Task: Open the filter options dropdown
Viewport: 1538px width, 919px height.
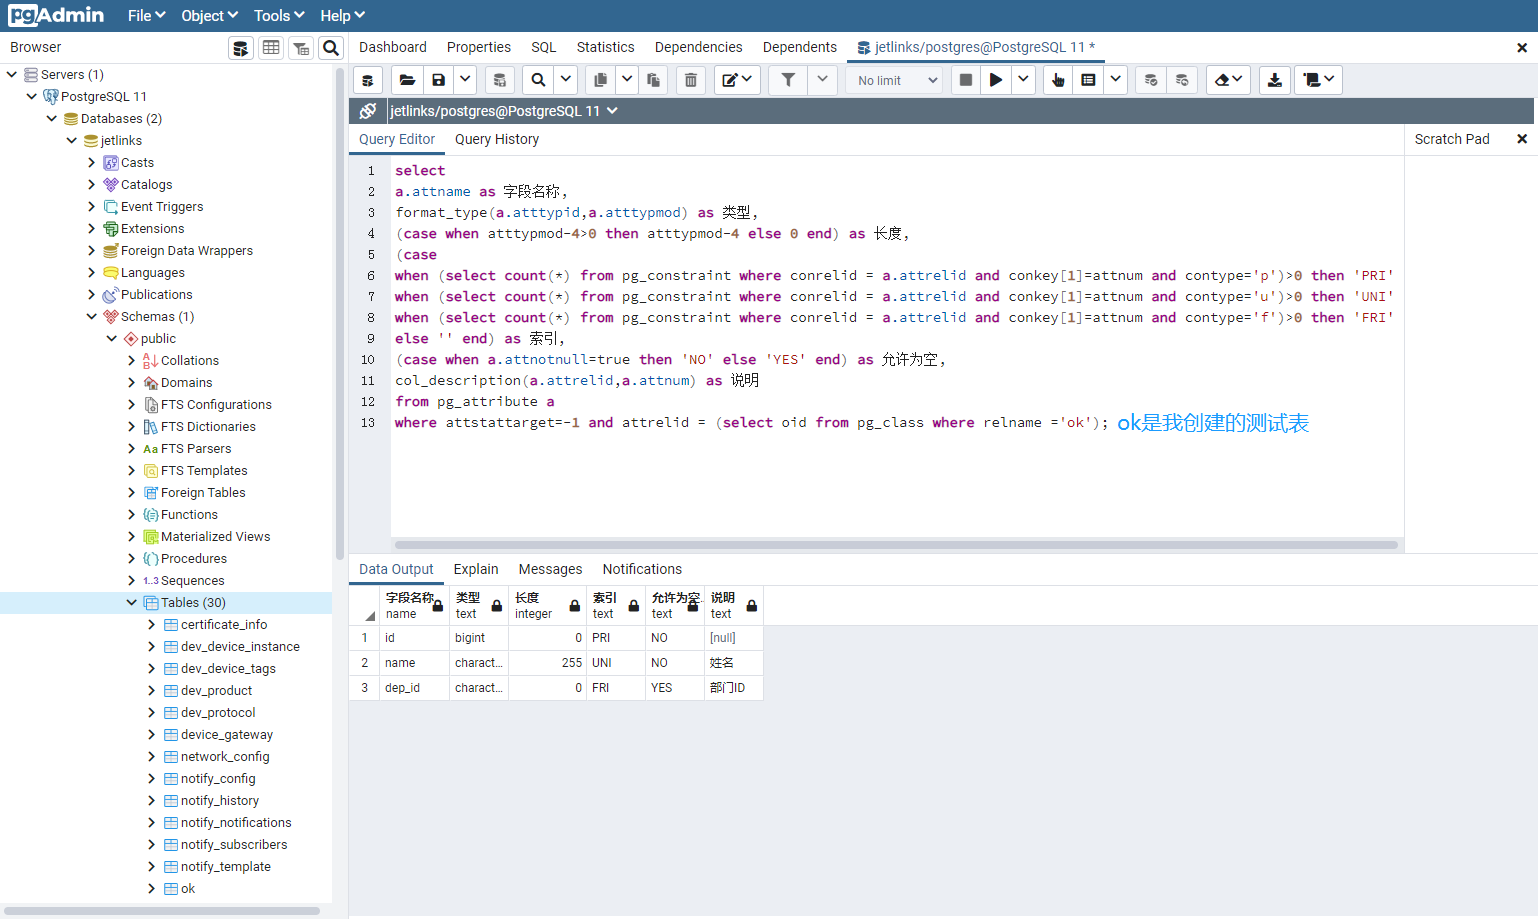Action: [x=822, y=80]
